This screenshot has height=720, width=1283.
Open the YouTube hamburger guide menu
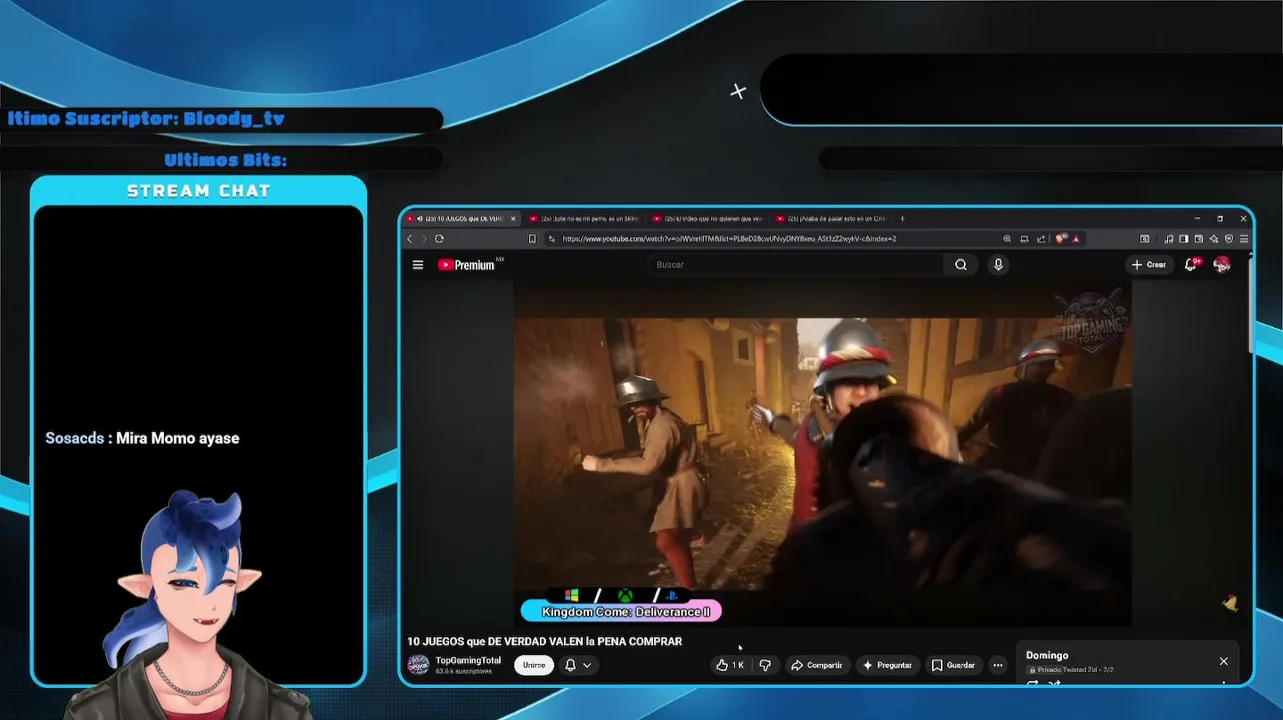pyautogui.click(x=418, y=265)
